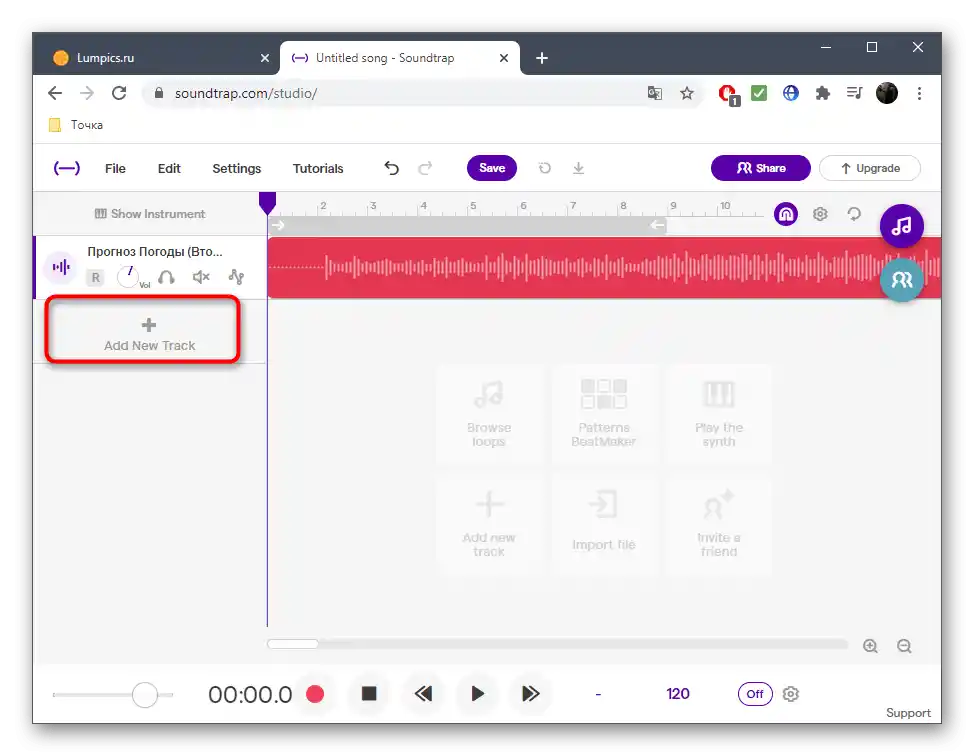Play the song
Viewport: 974px width, 756px height.
pos(477,694)
